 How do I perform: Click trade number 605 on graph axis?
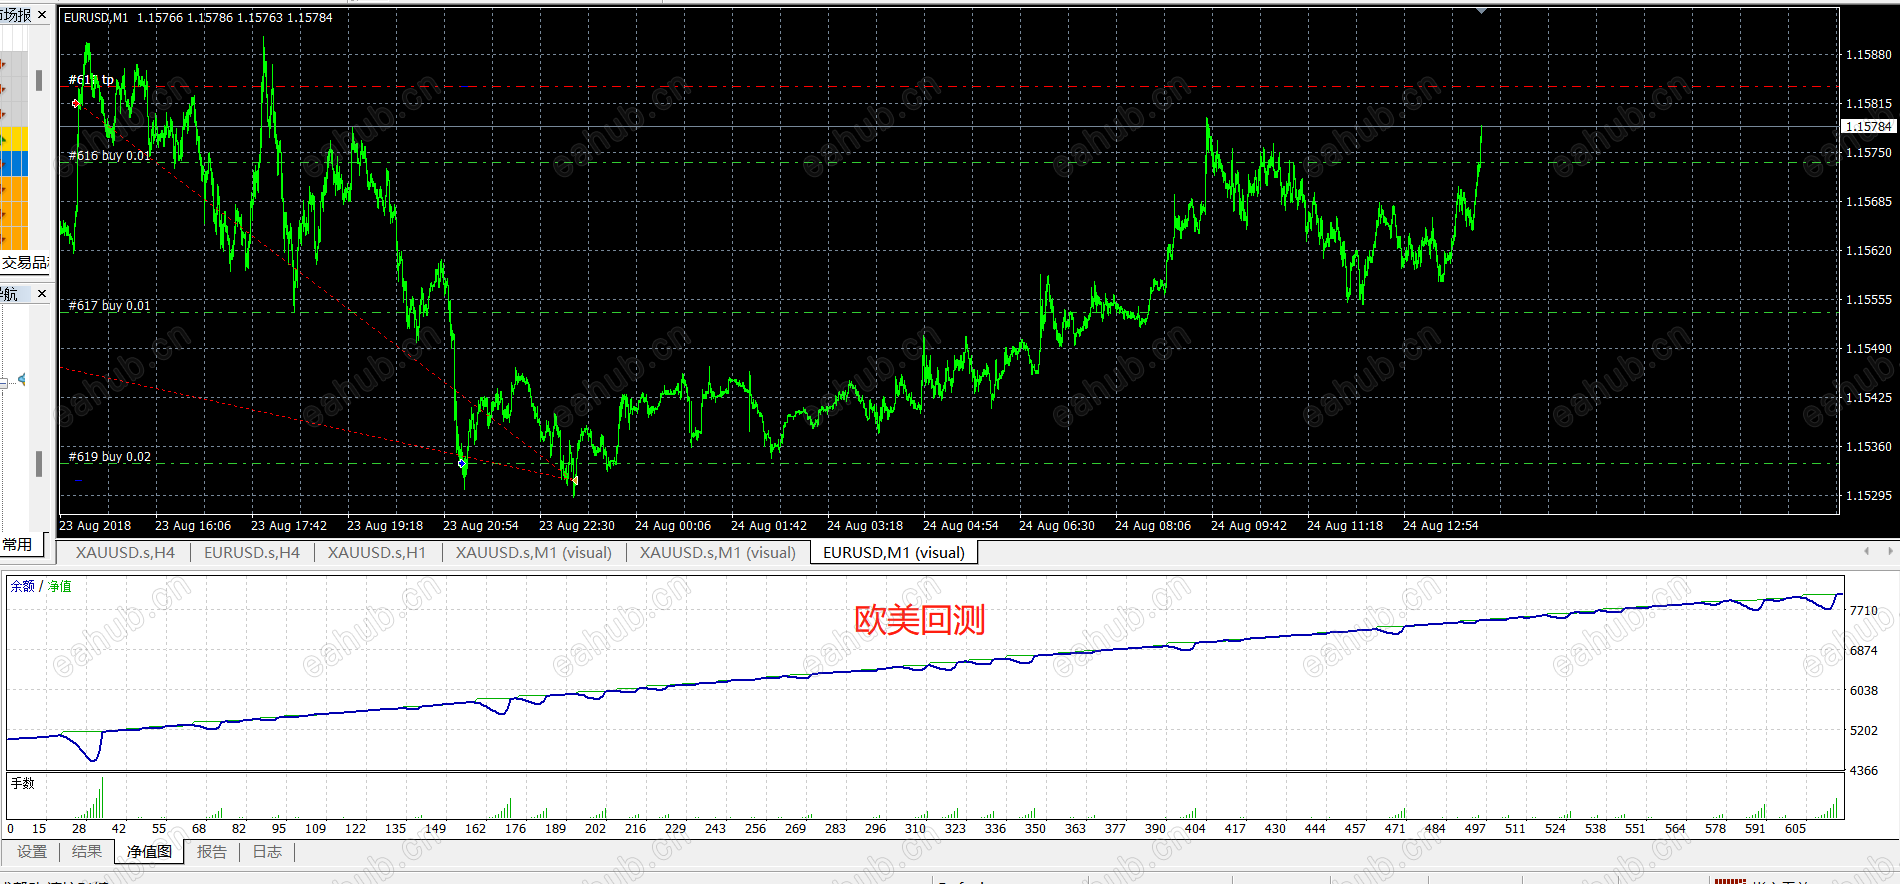point(1795,829)
